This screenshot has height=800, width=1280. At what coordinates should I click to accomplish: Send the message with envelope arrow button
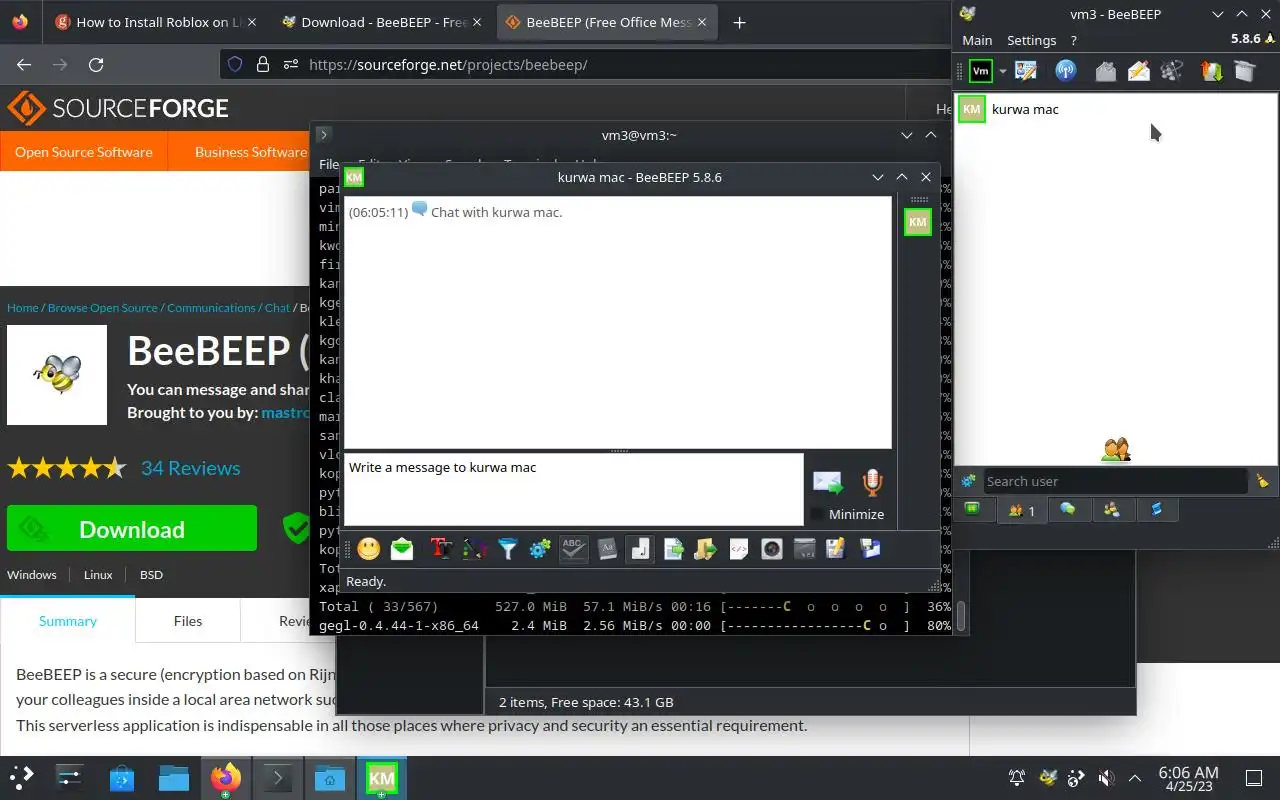(828, 483)
